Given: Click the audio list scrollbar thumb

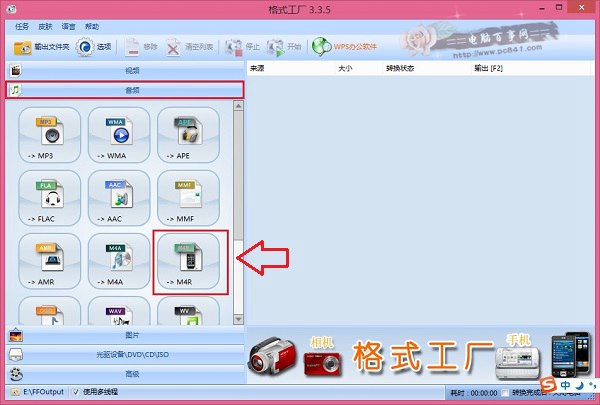Looking at the screenshot, I should coord(238,176).
